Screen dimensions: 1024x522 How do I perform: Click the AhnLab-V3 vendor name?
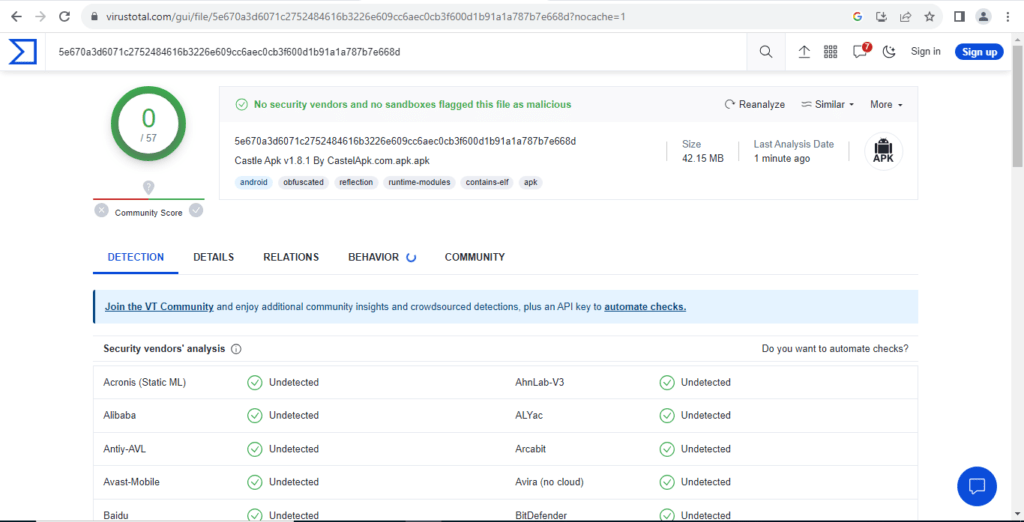539,382
